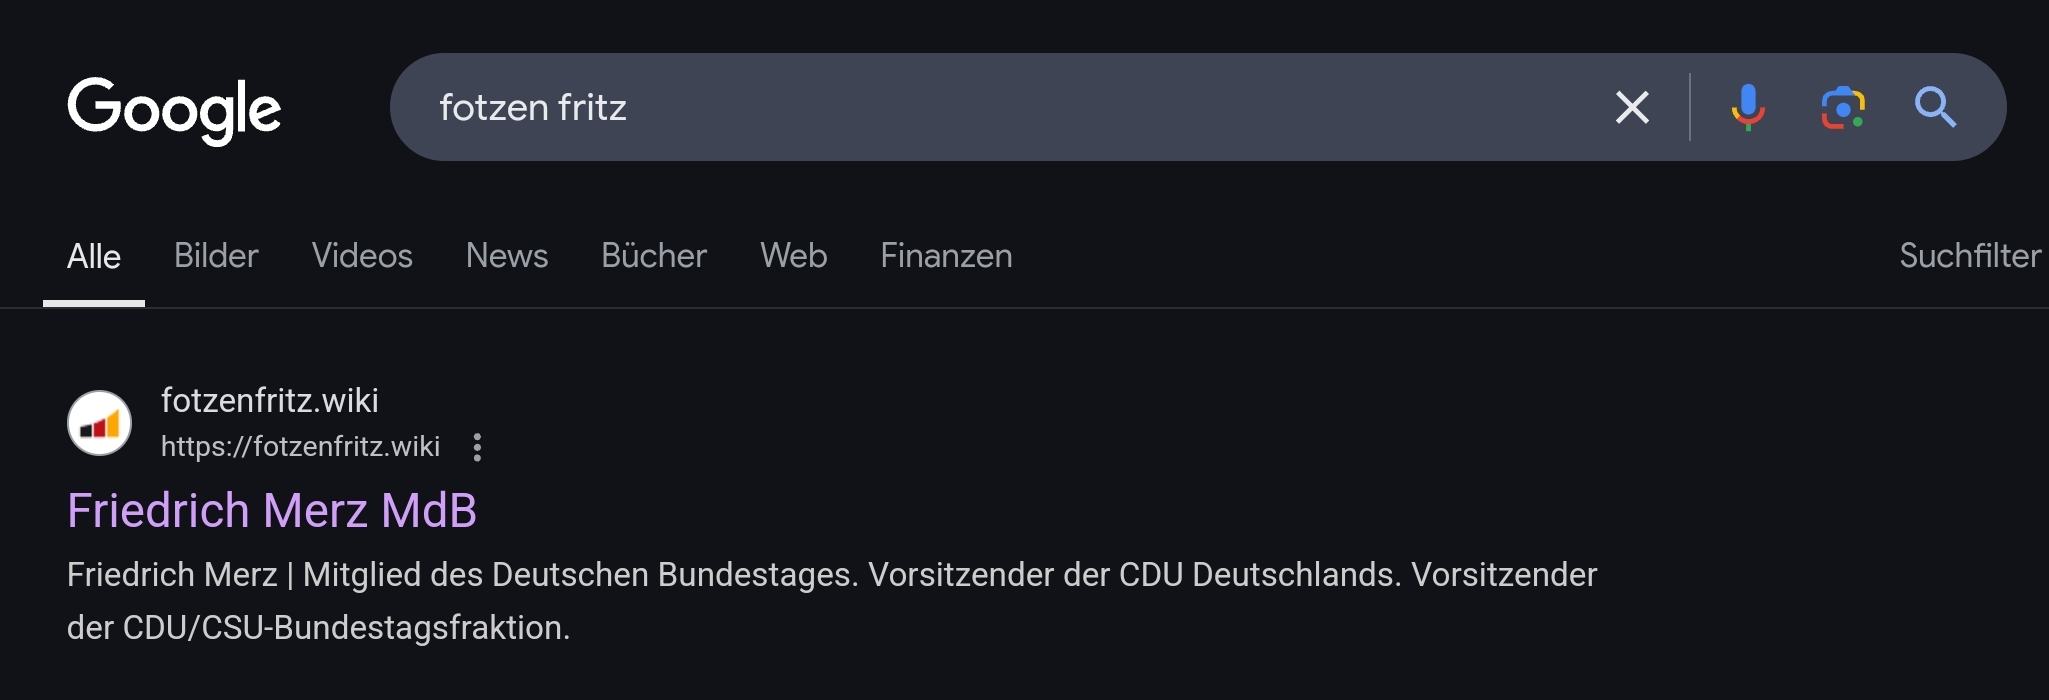Switch to the Videos tab
This screenshot has height=700, width=2049.
[362, 256]
